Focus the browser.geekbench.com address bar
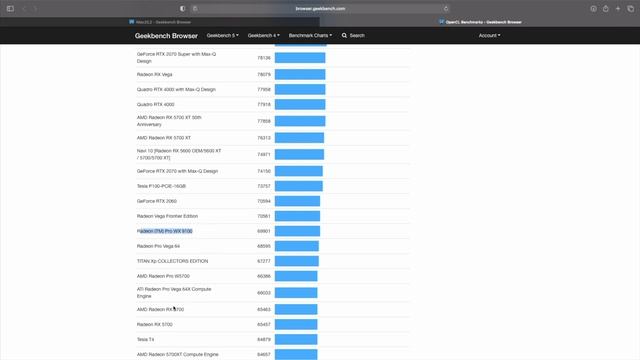Image resolution: width=640 pixels, height=360 pixels. 320,9
